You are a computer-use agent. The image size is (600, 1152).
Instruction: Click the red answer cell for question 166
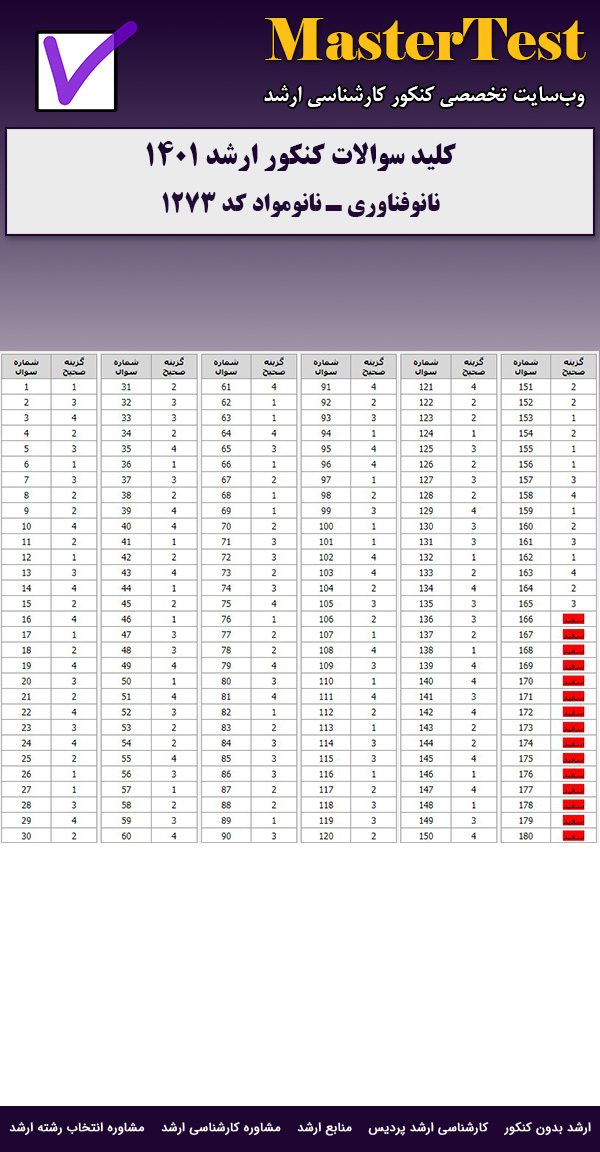pos(573,620)
